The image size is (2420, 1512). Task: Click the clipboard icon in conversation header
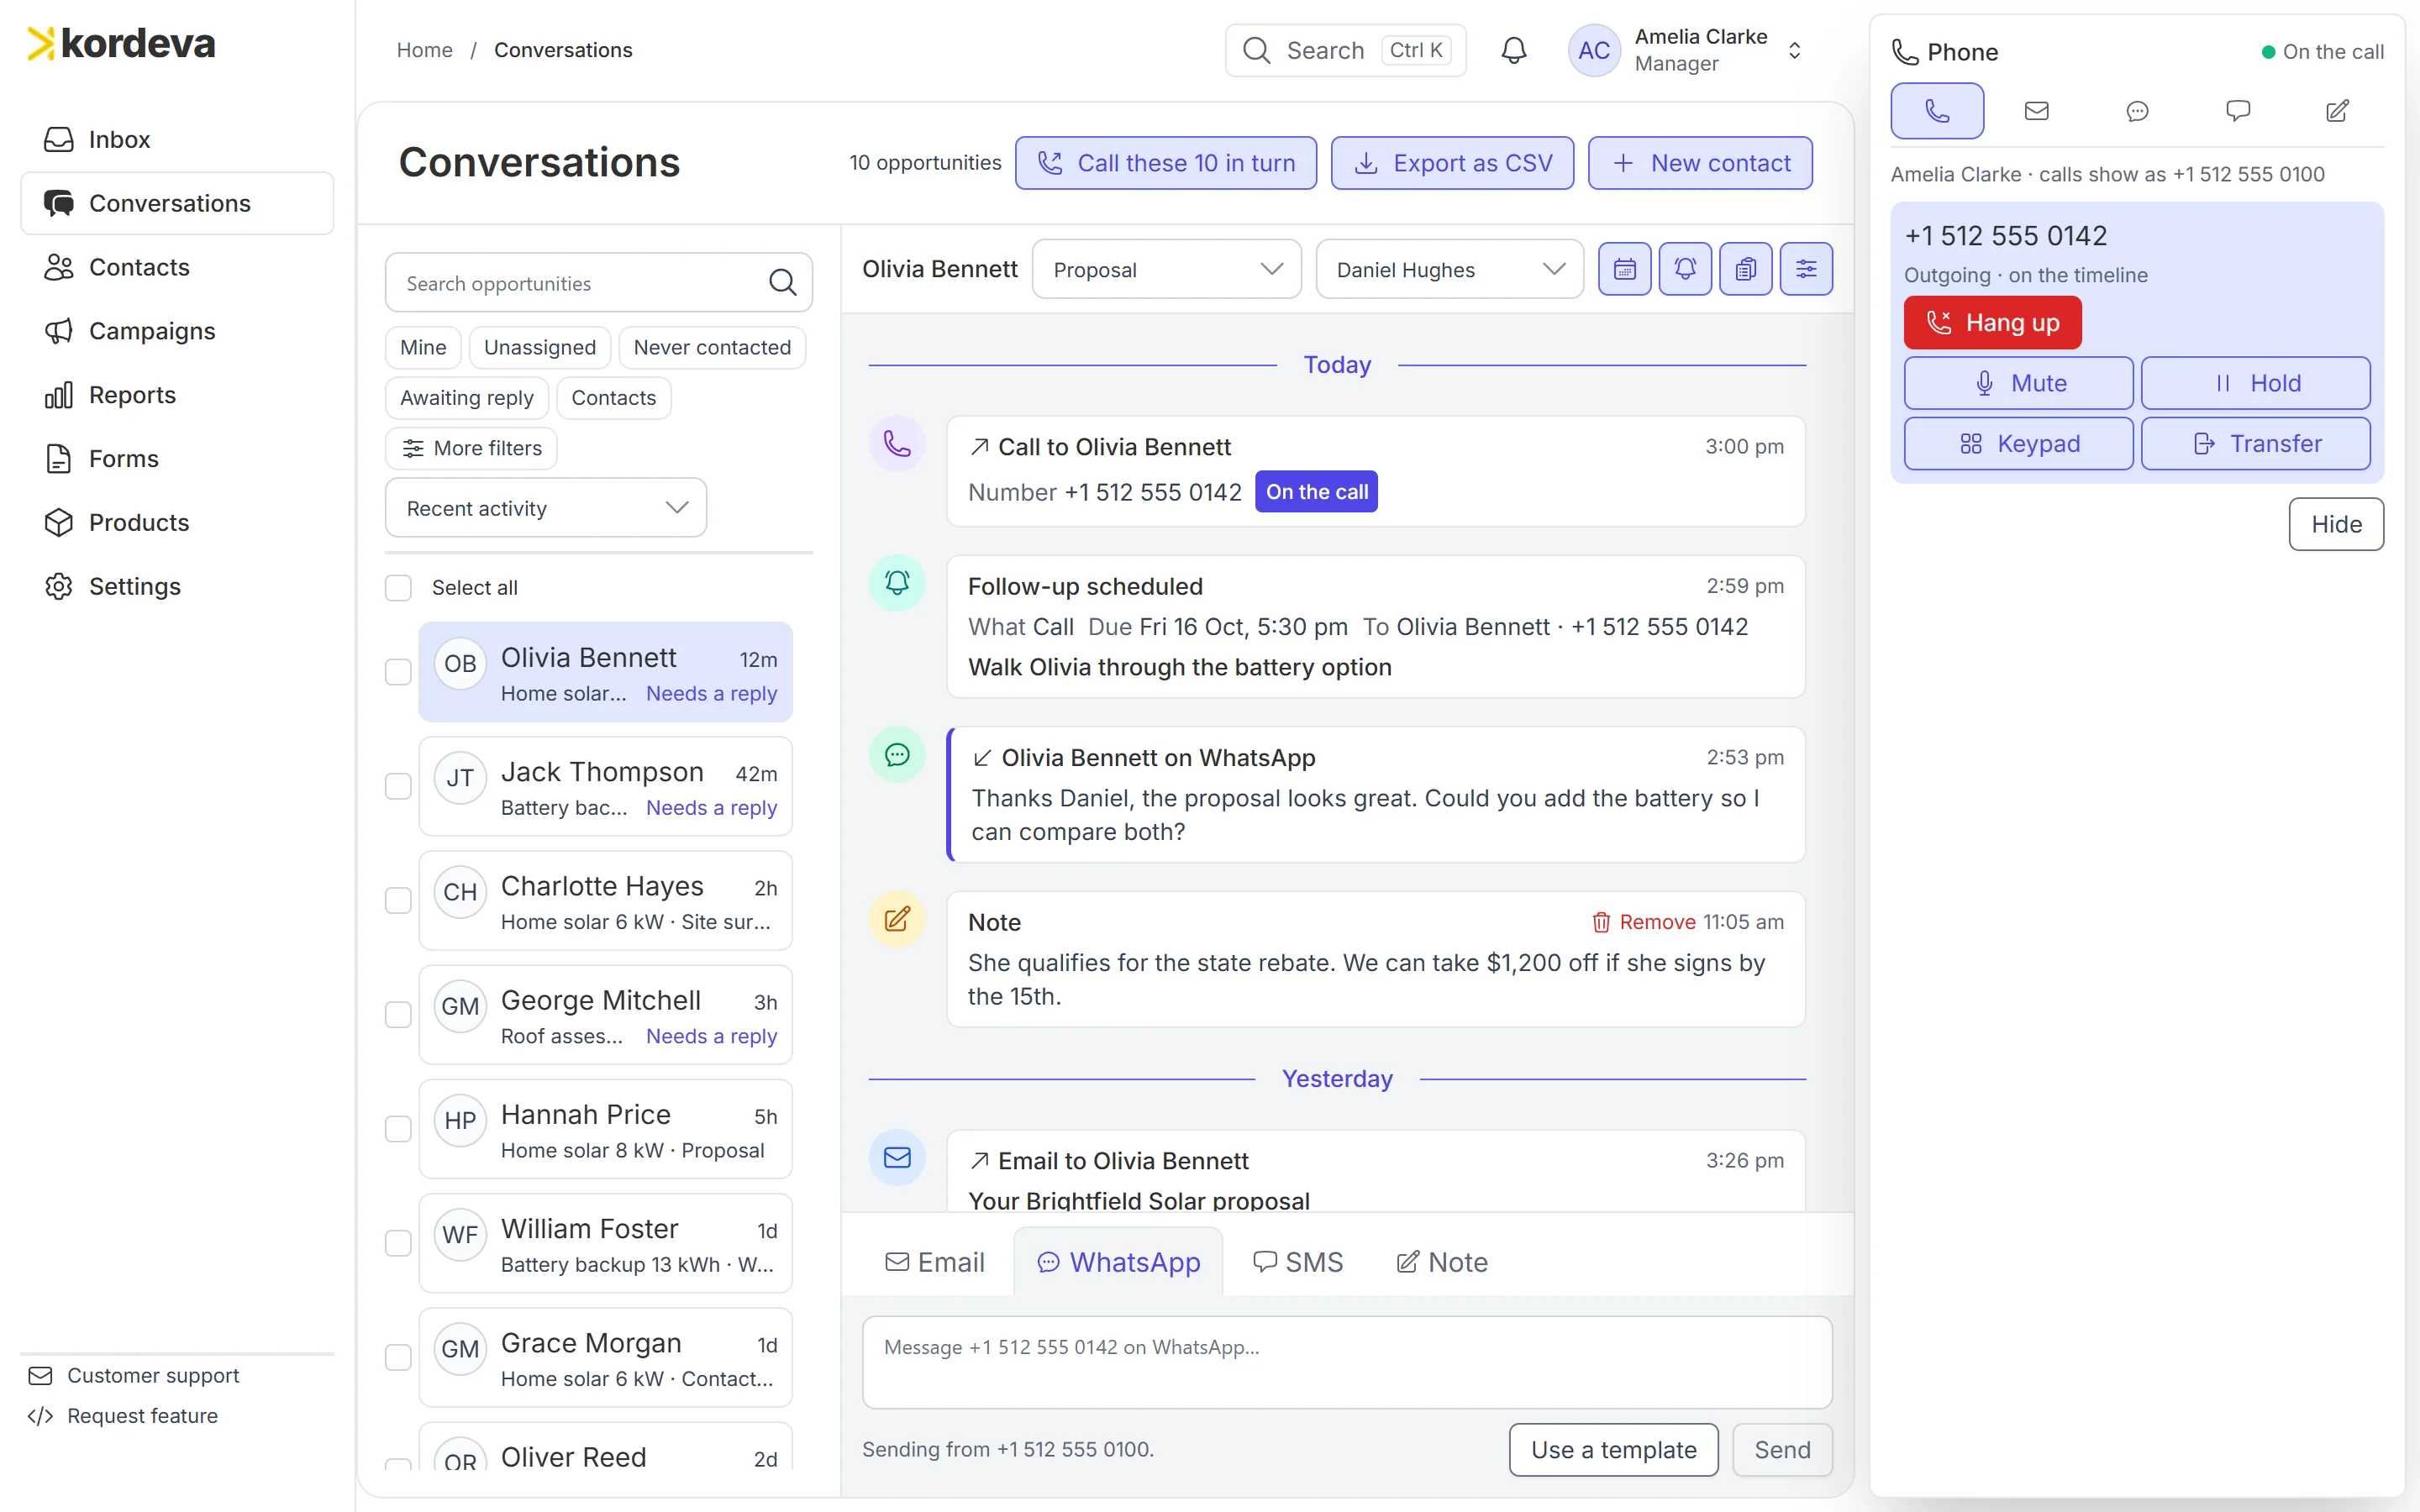[x=1745, y=269]
